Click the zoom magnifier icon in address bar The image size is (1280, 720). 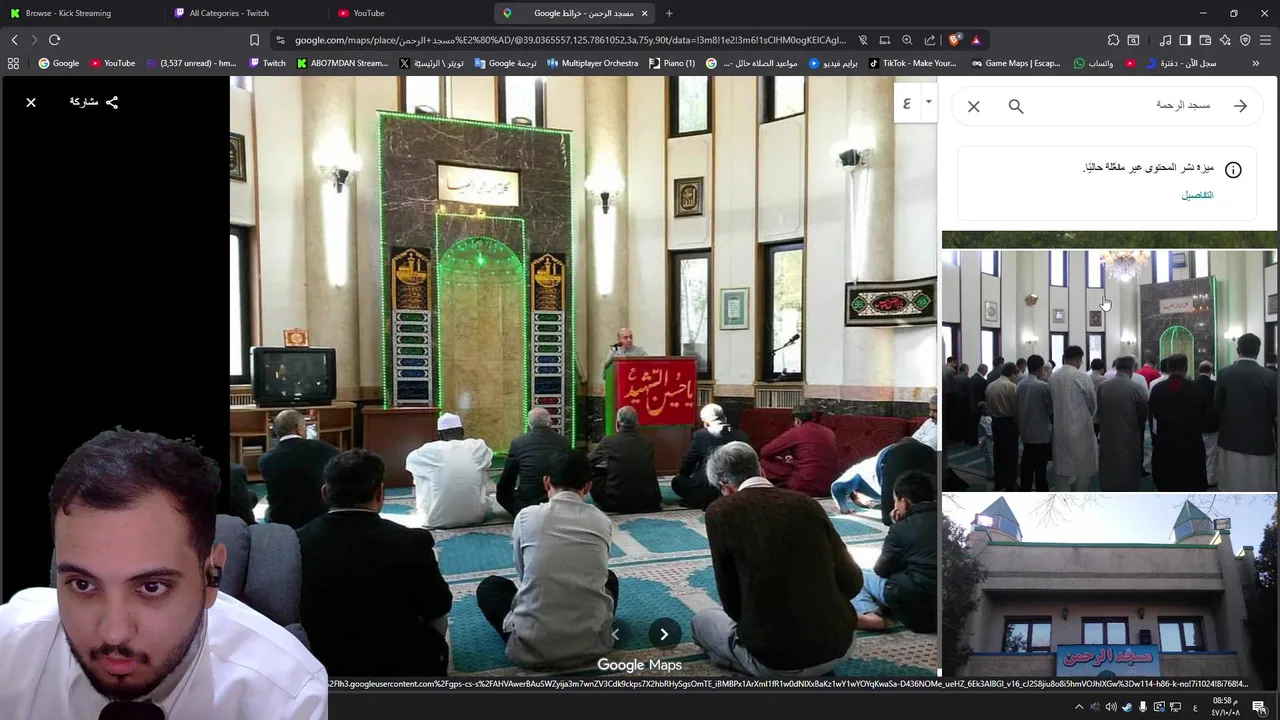coord(907,40)
